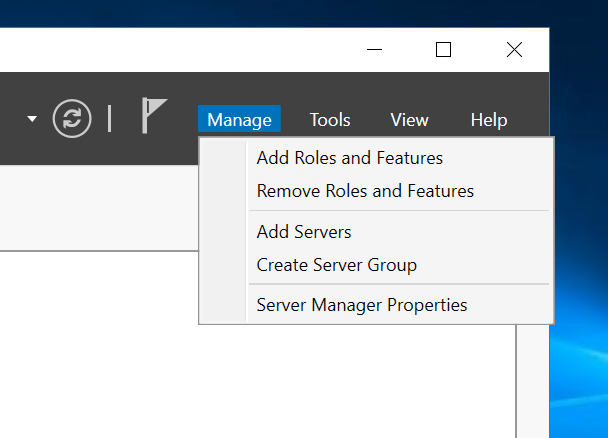Minimize the Server Manager window
The image size is (608, 438).
point(375,50)
